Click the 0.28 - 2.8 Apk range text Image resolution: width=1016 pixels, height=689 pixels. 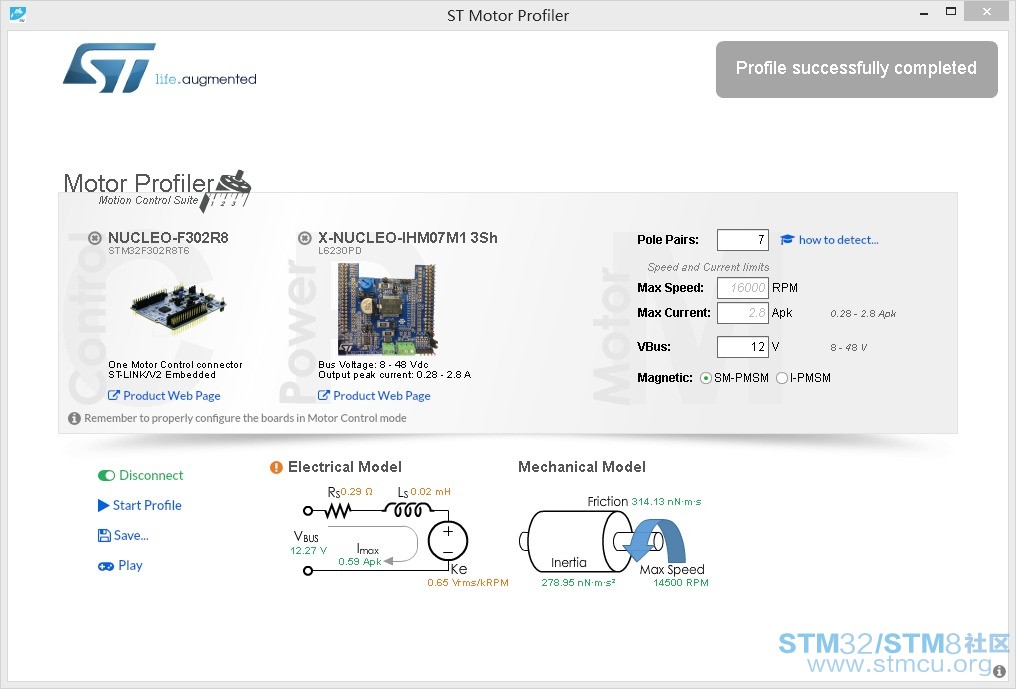click(x=863, y=314)
